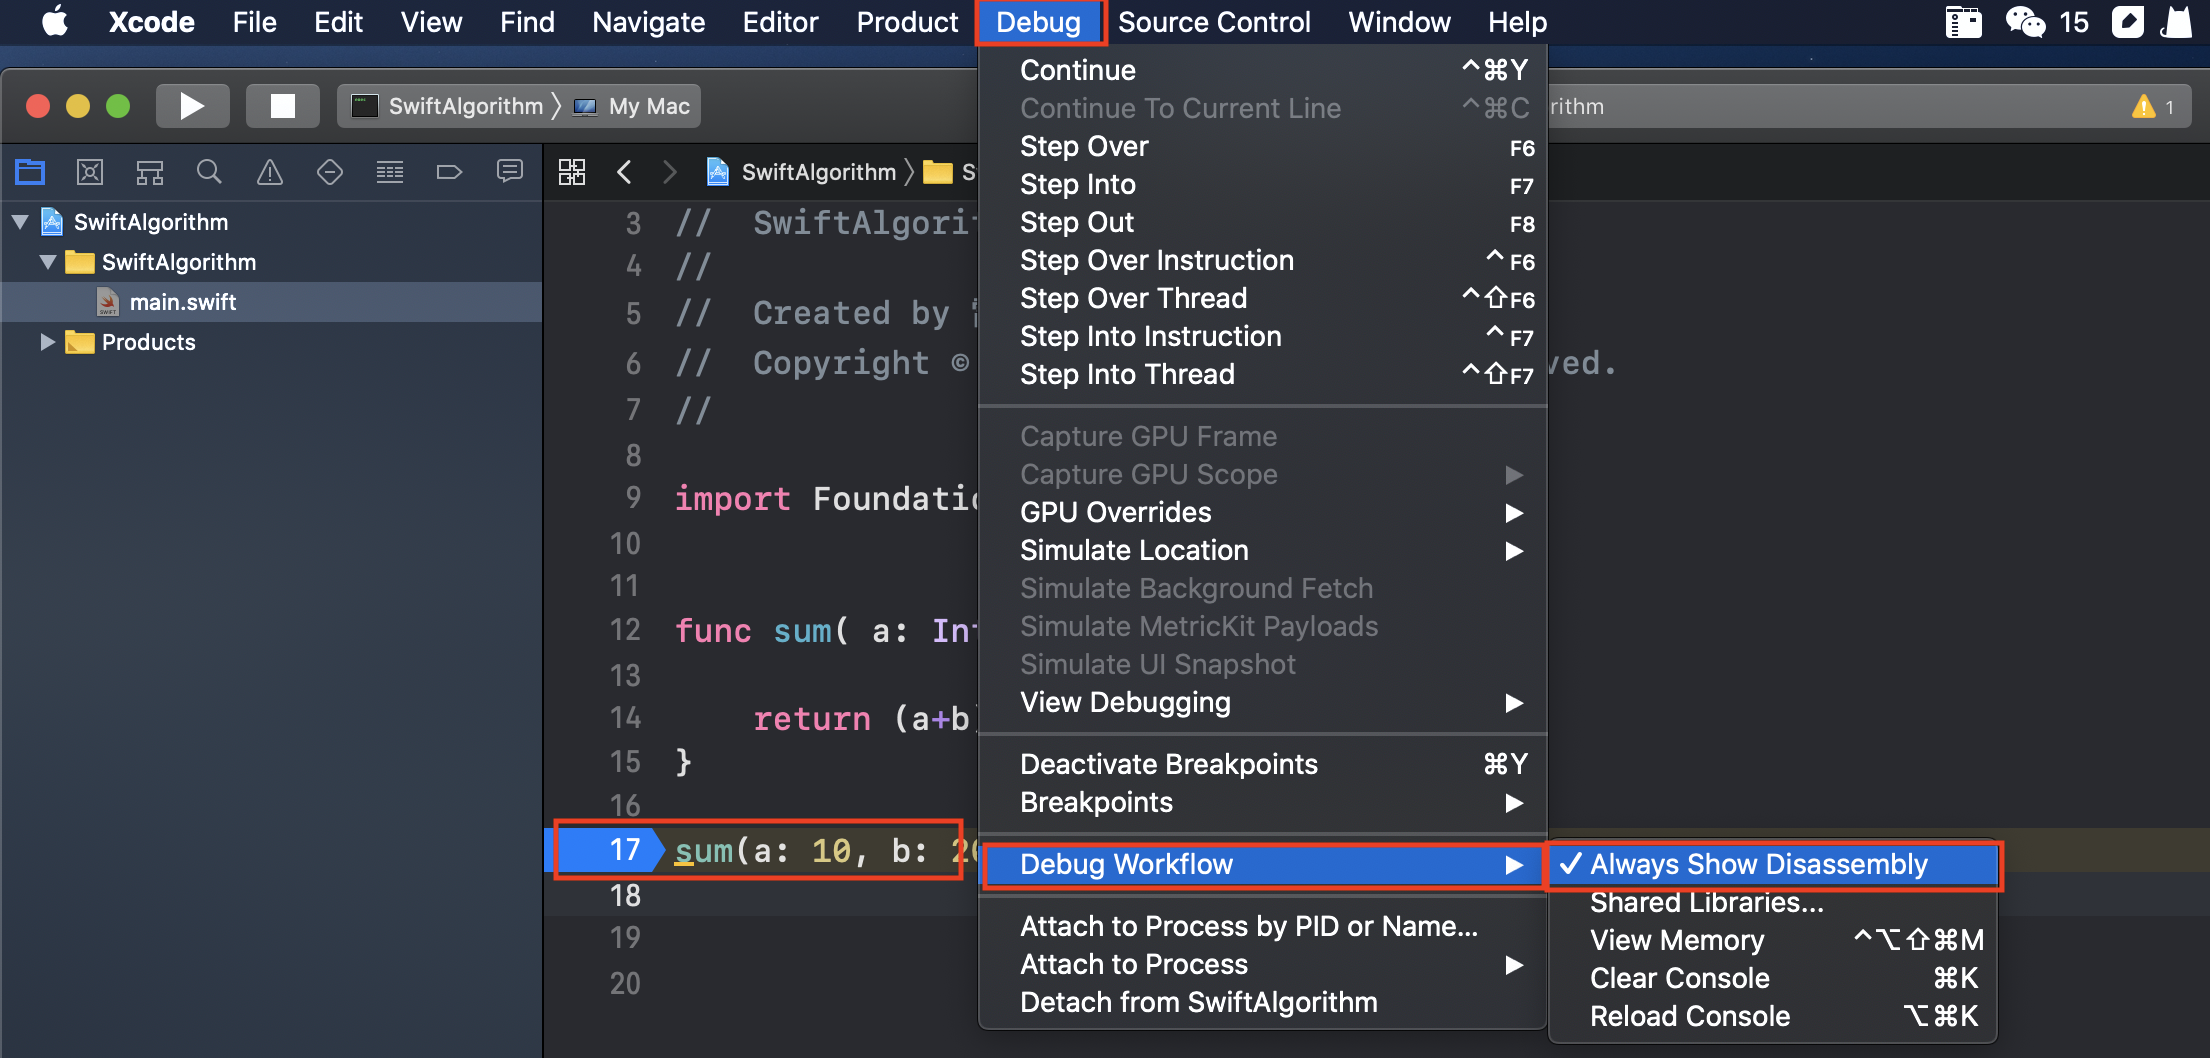The height and width of the screenshot is (1058, 2210).
Task: Click the Run play button
Action: click(192, 106)
